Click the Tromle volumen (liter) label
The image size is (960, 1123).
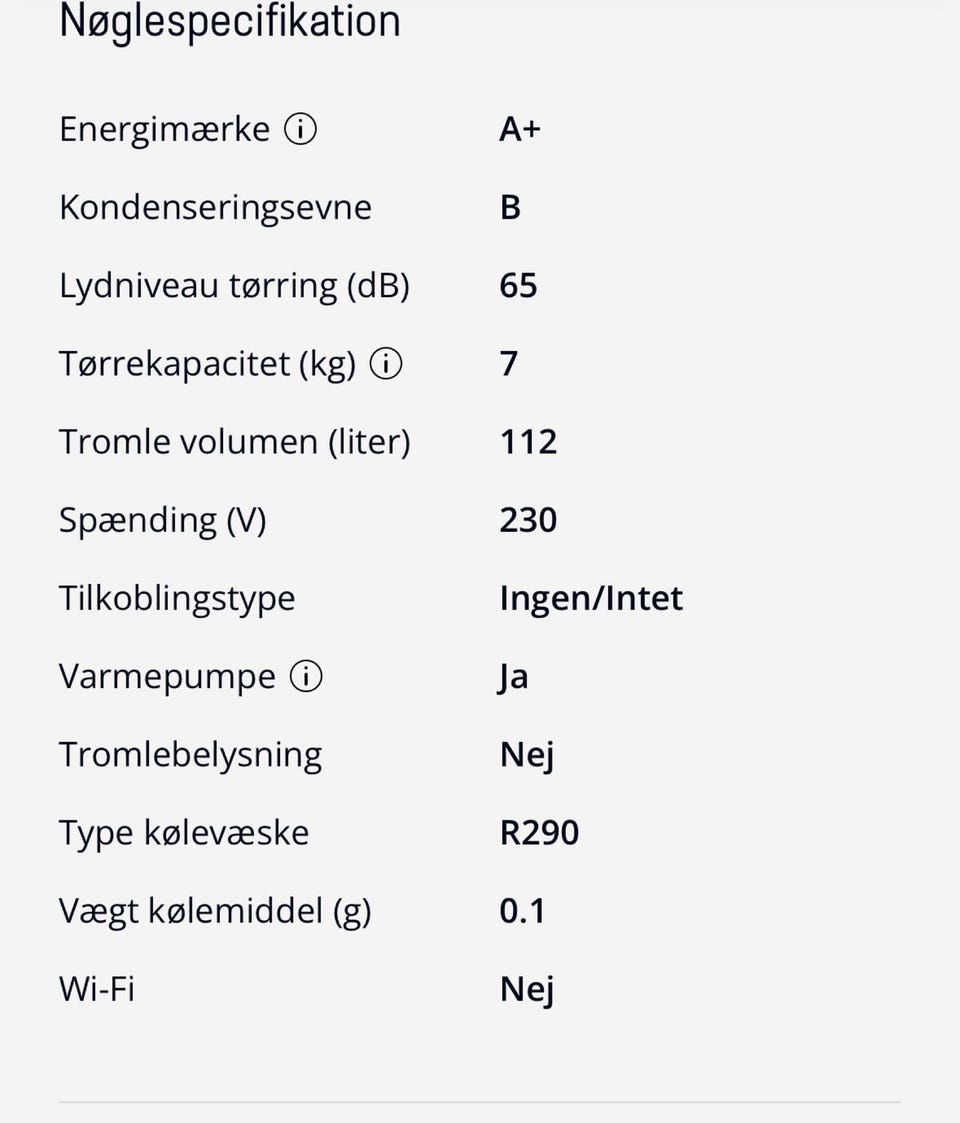pos(234,442)
